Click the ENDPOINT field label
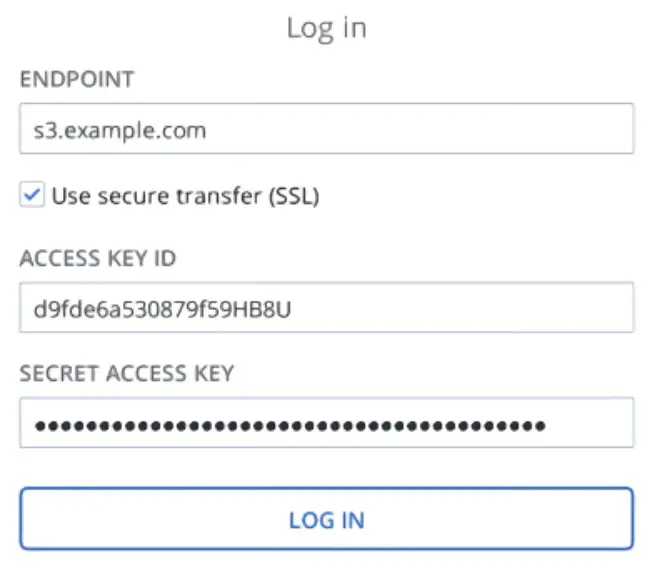Screen dimensions: 654x569 (x=77, y=78)
